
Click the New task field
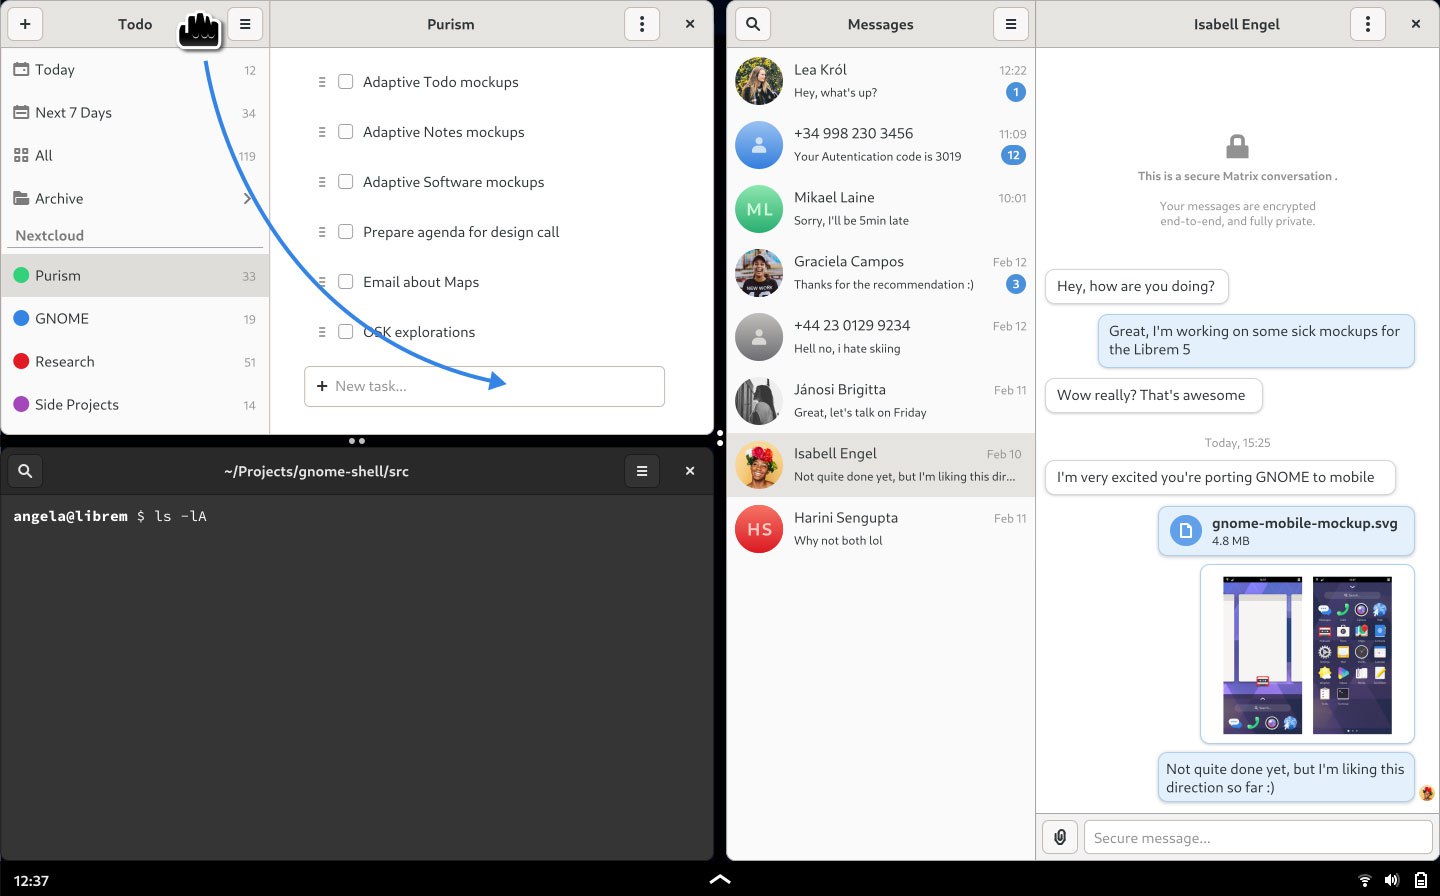coord(484,386)
